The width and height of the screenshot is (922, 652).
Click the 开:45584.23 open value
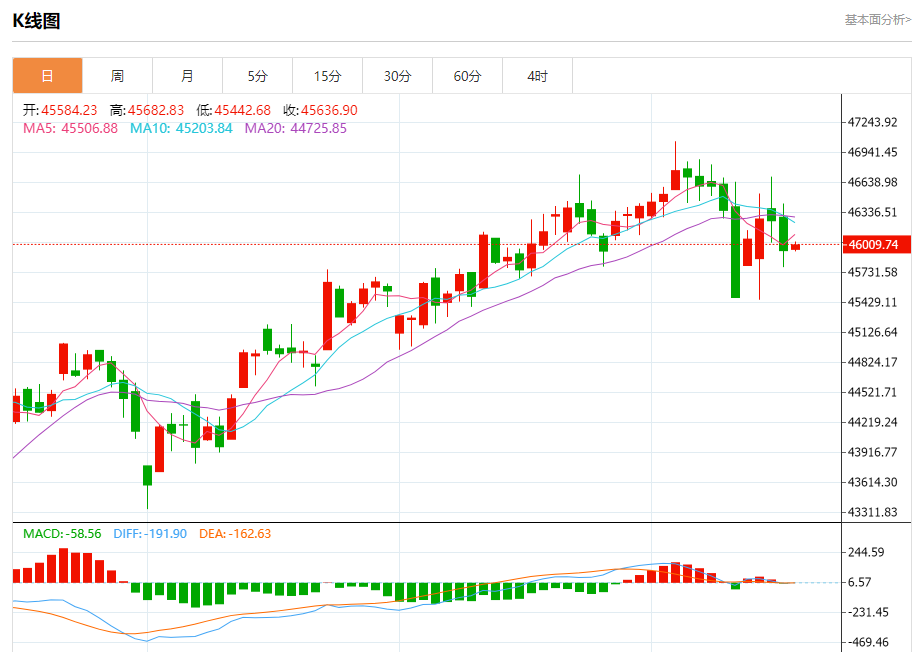(x=60, y=110)
